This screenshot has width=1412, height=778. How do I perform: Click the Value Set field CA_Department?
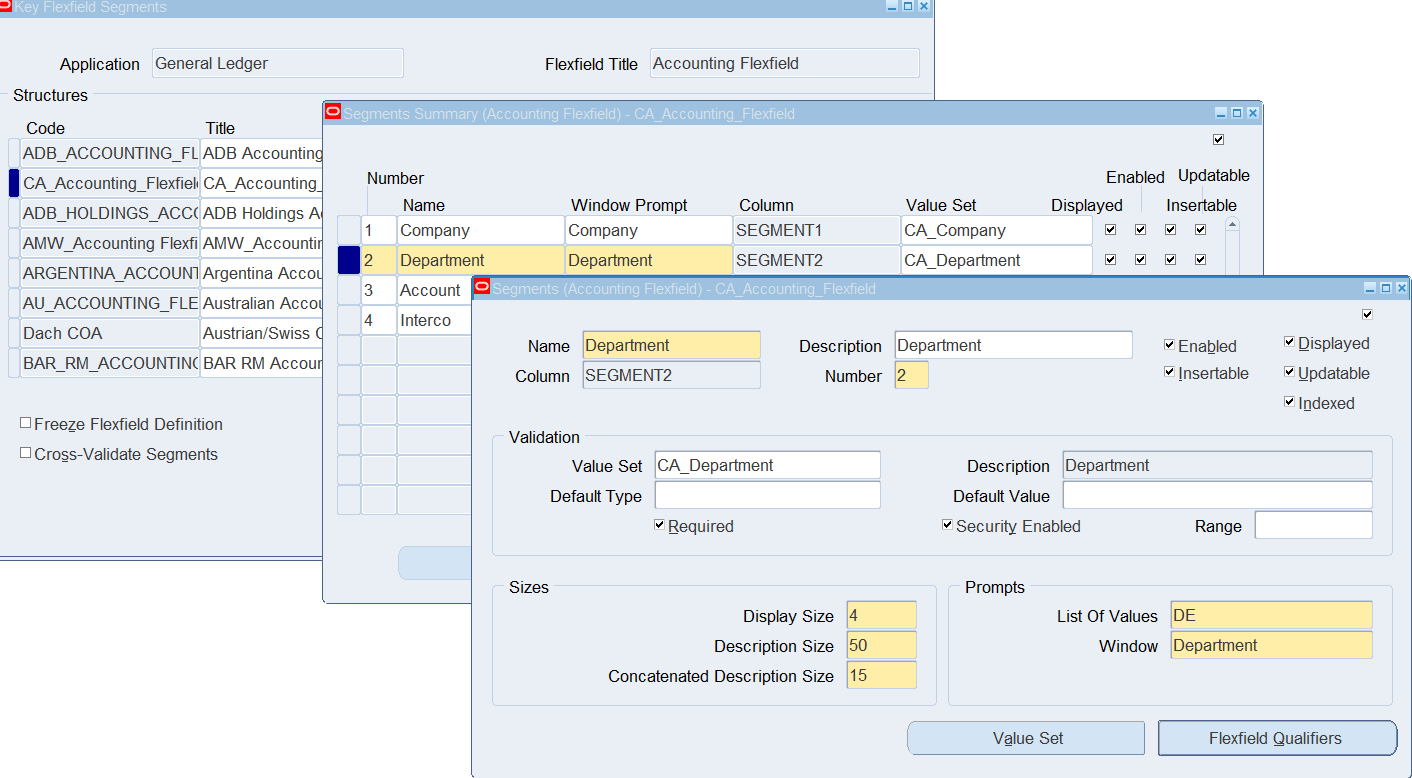pos(768,465)
